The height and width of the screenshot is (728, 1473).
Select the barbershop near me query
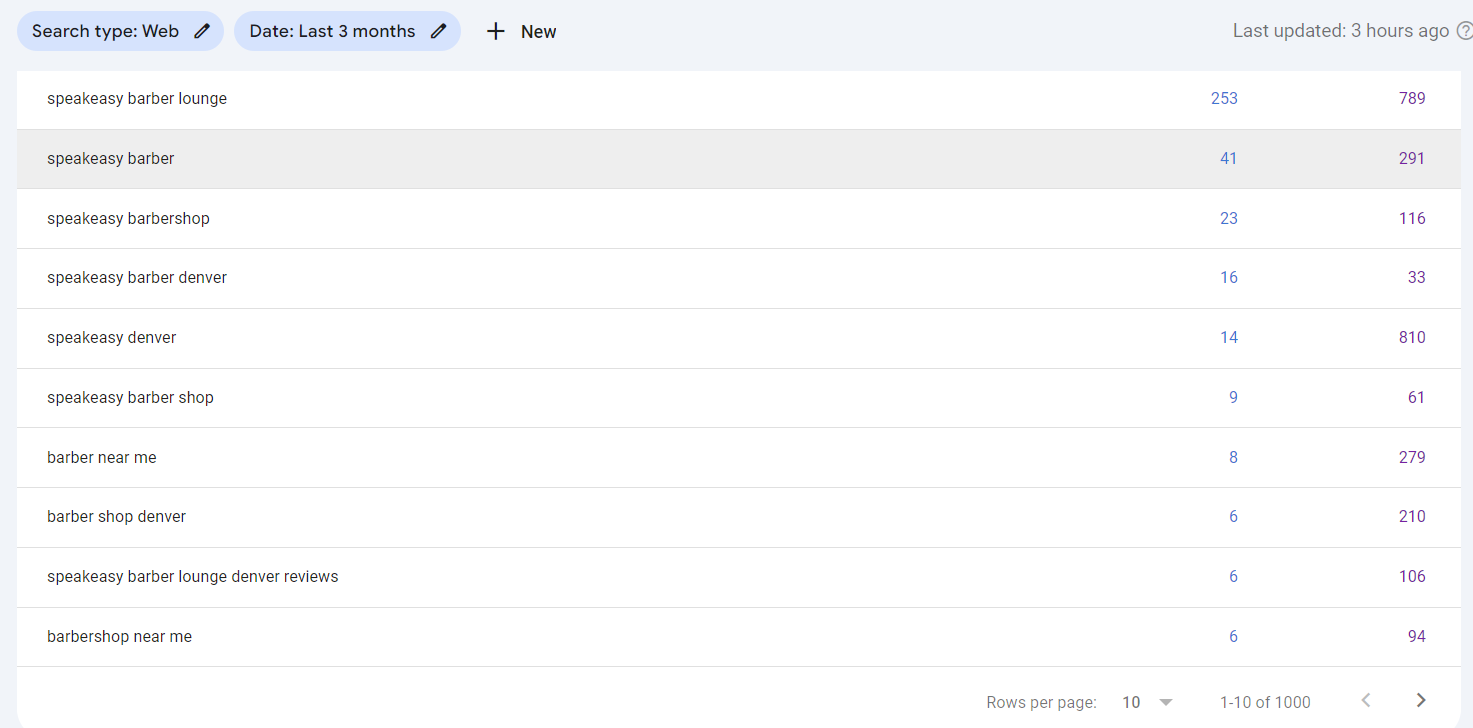(119, 636)
